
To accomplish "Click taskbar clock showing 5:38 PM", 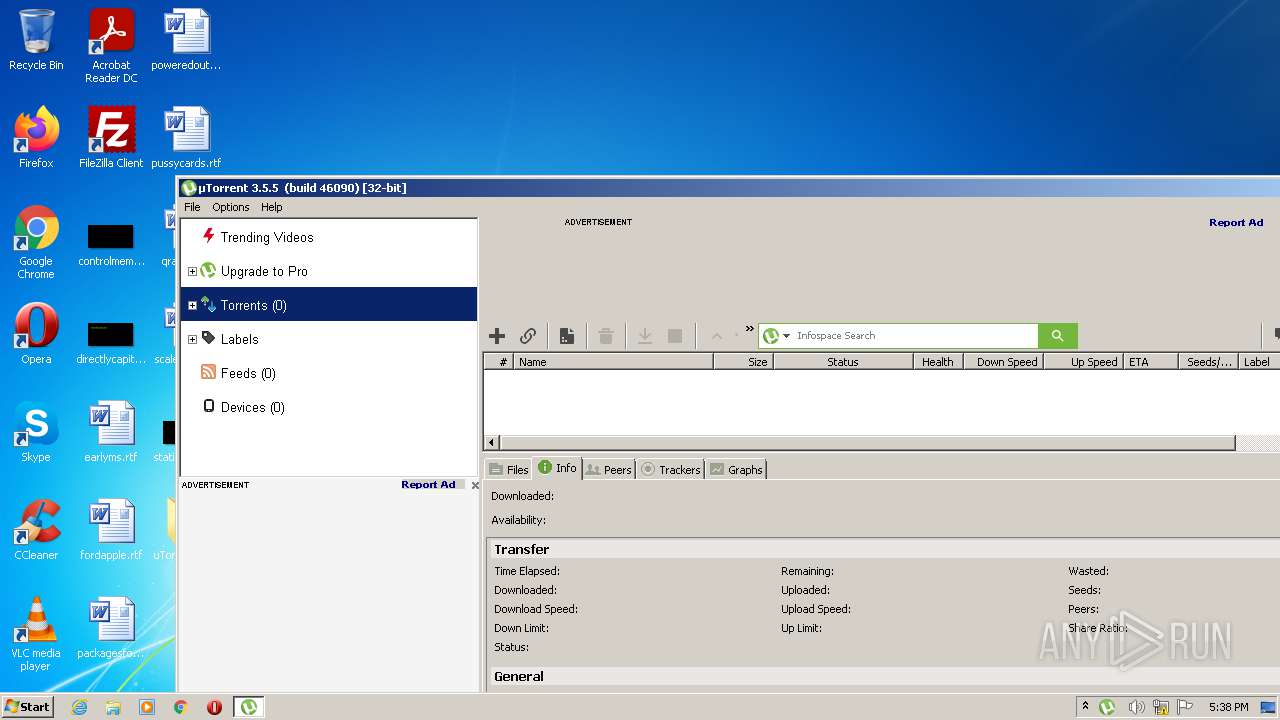I will pos(1228,707).
